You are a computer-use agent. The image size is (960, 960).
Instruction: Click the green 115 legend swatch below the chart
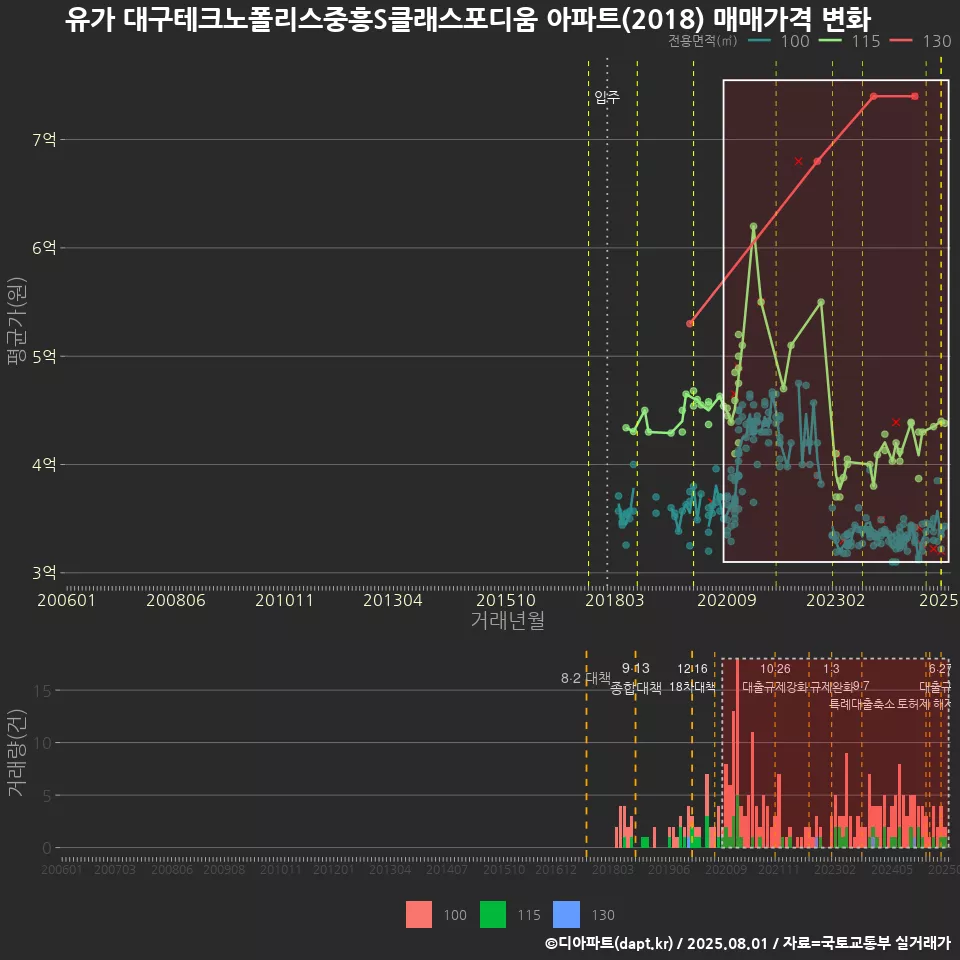[x=493, y=915]
